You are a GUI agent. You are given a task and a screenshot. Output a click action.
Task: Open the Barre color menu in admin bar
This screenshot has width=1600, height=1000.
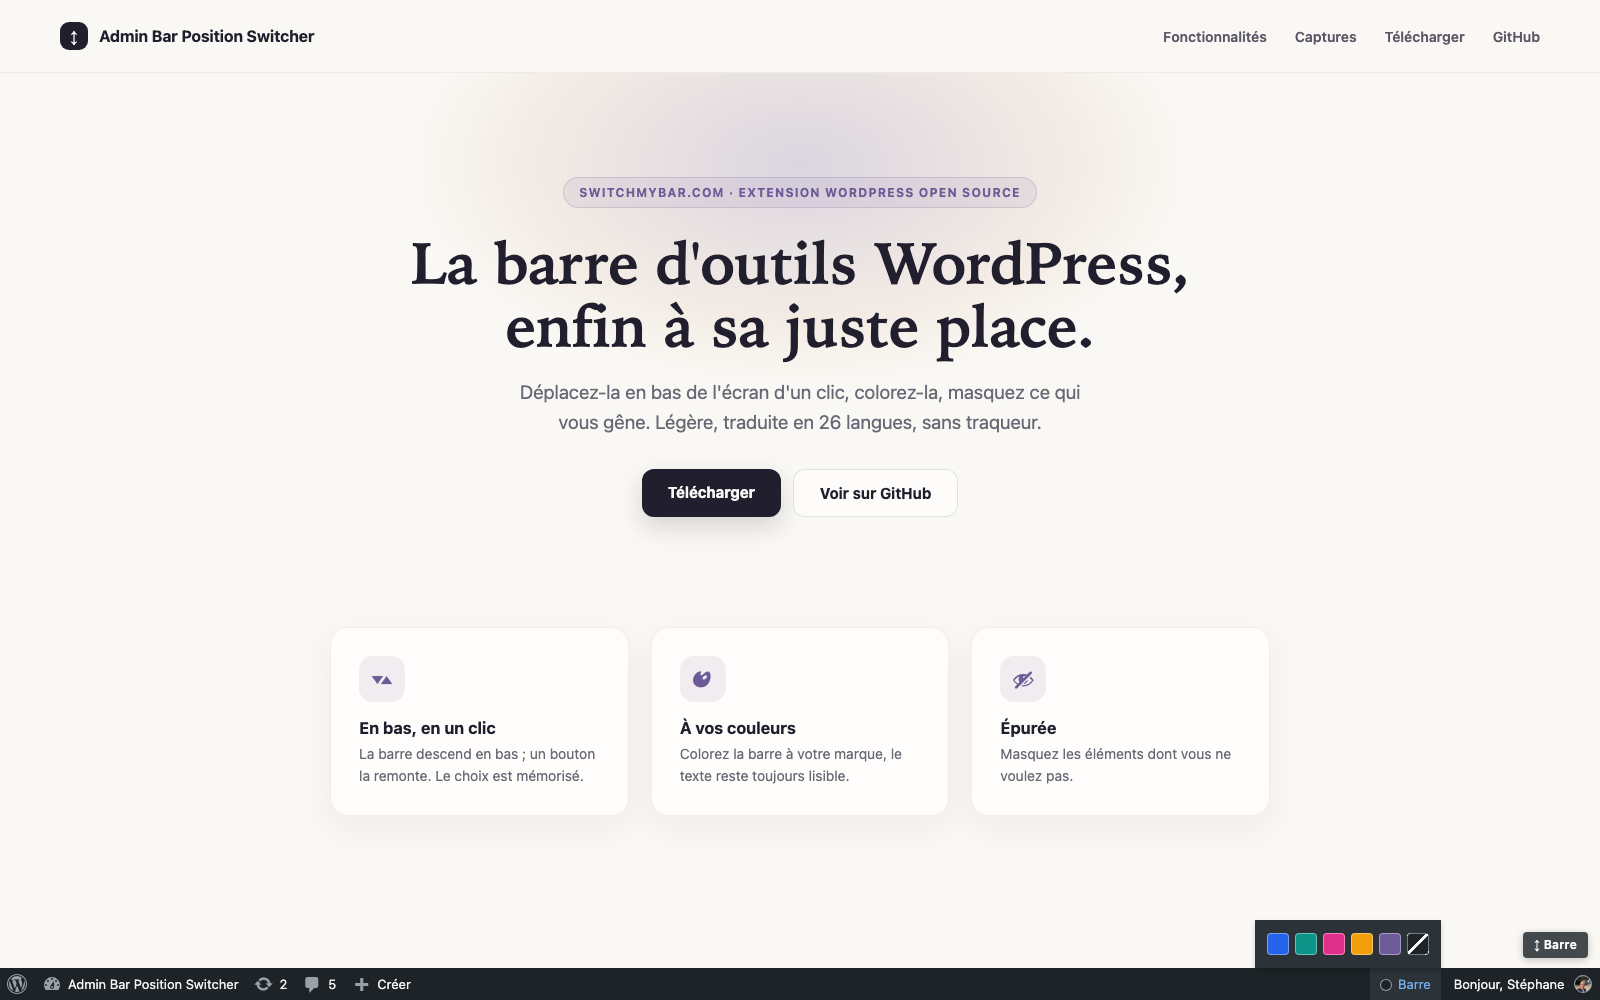tap(1405, 984)
